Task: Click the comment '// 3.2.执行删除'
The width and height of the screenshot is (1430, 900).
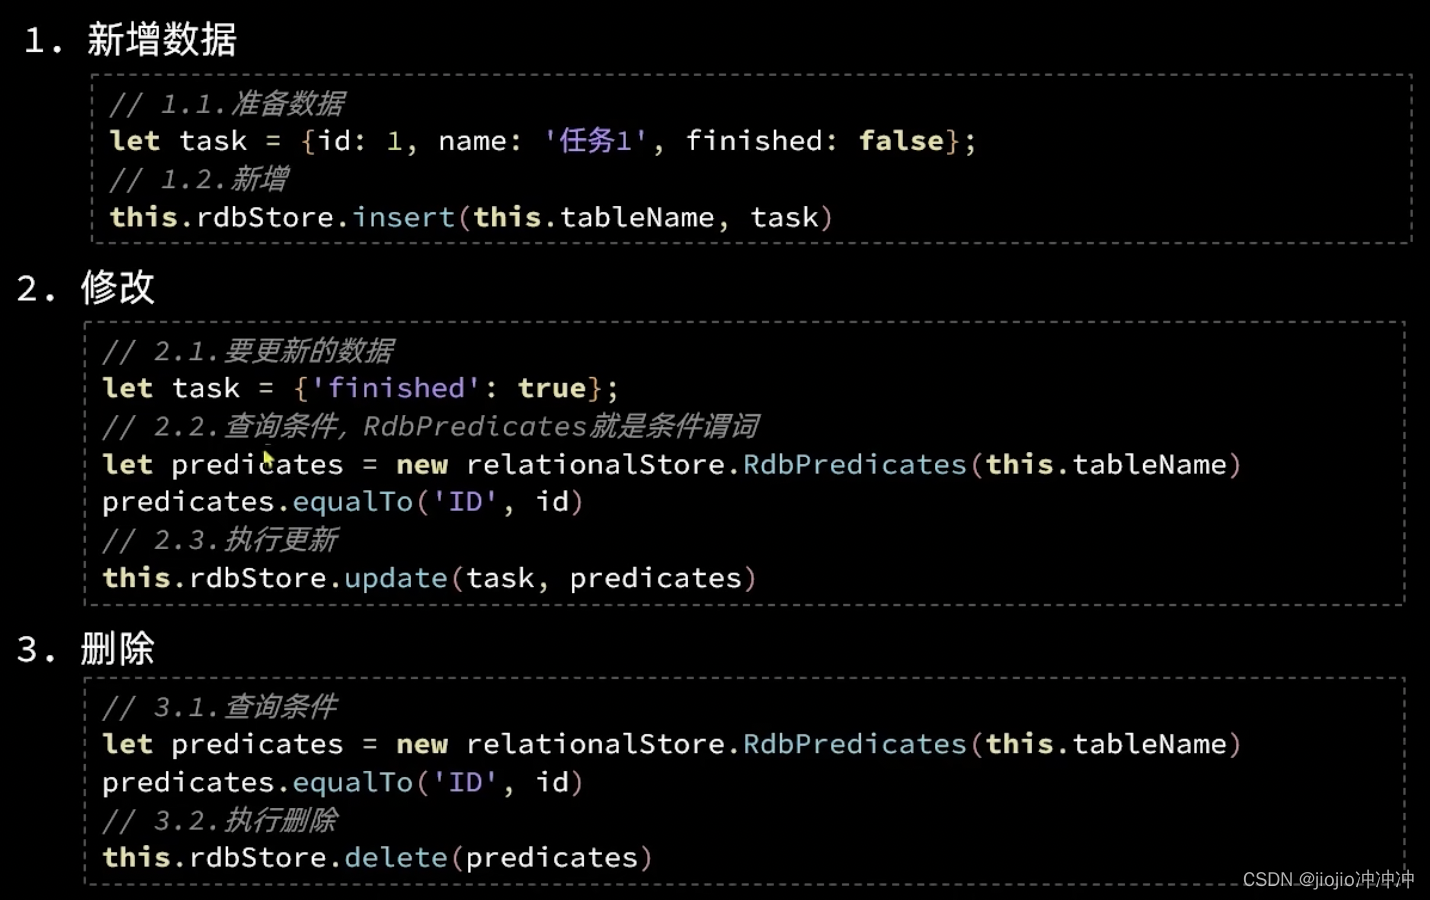Action: tap(220, 821)
